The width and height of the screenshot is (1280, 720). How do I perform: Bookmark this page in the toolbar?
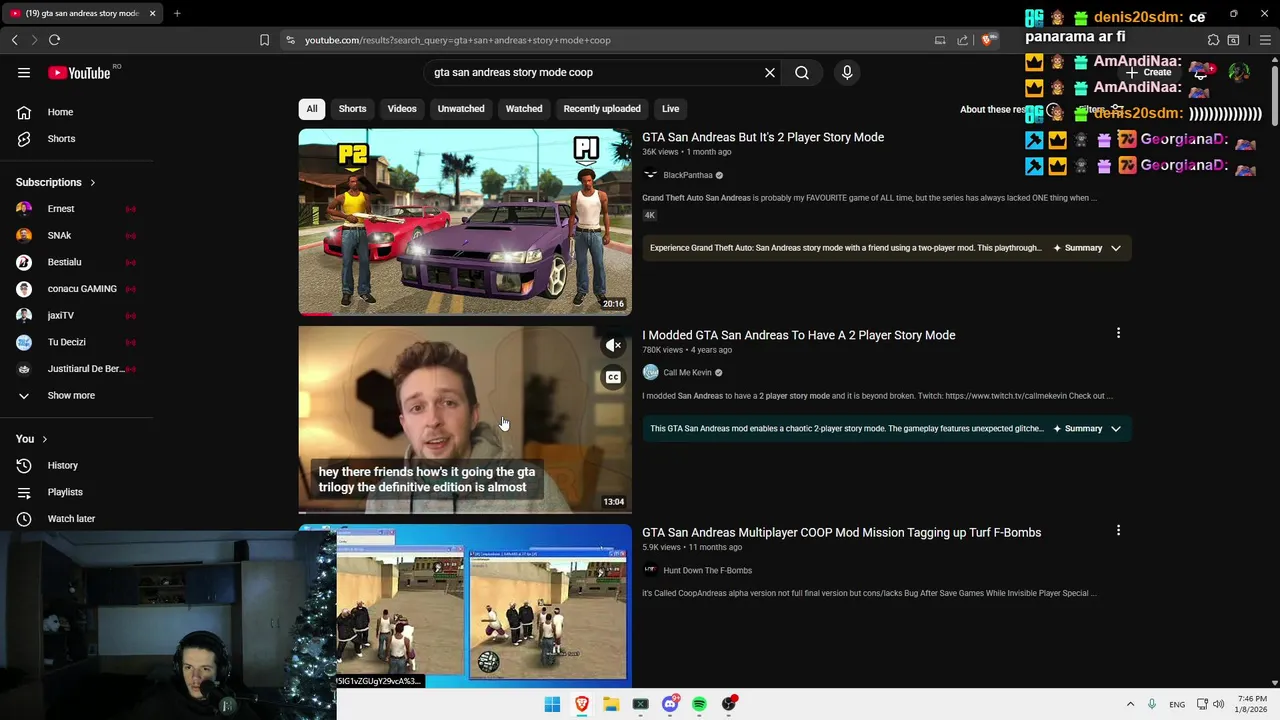coord(264,40)
